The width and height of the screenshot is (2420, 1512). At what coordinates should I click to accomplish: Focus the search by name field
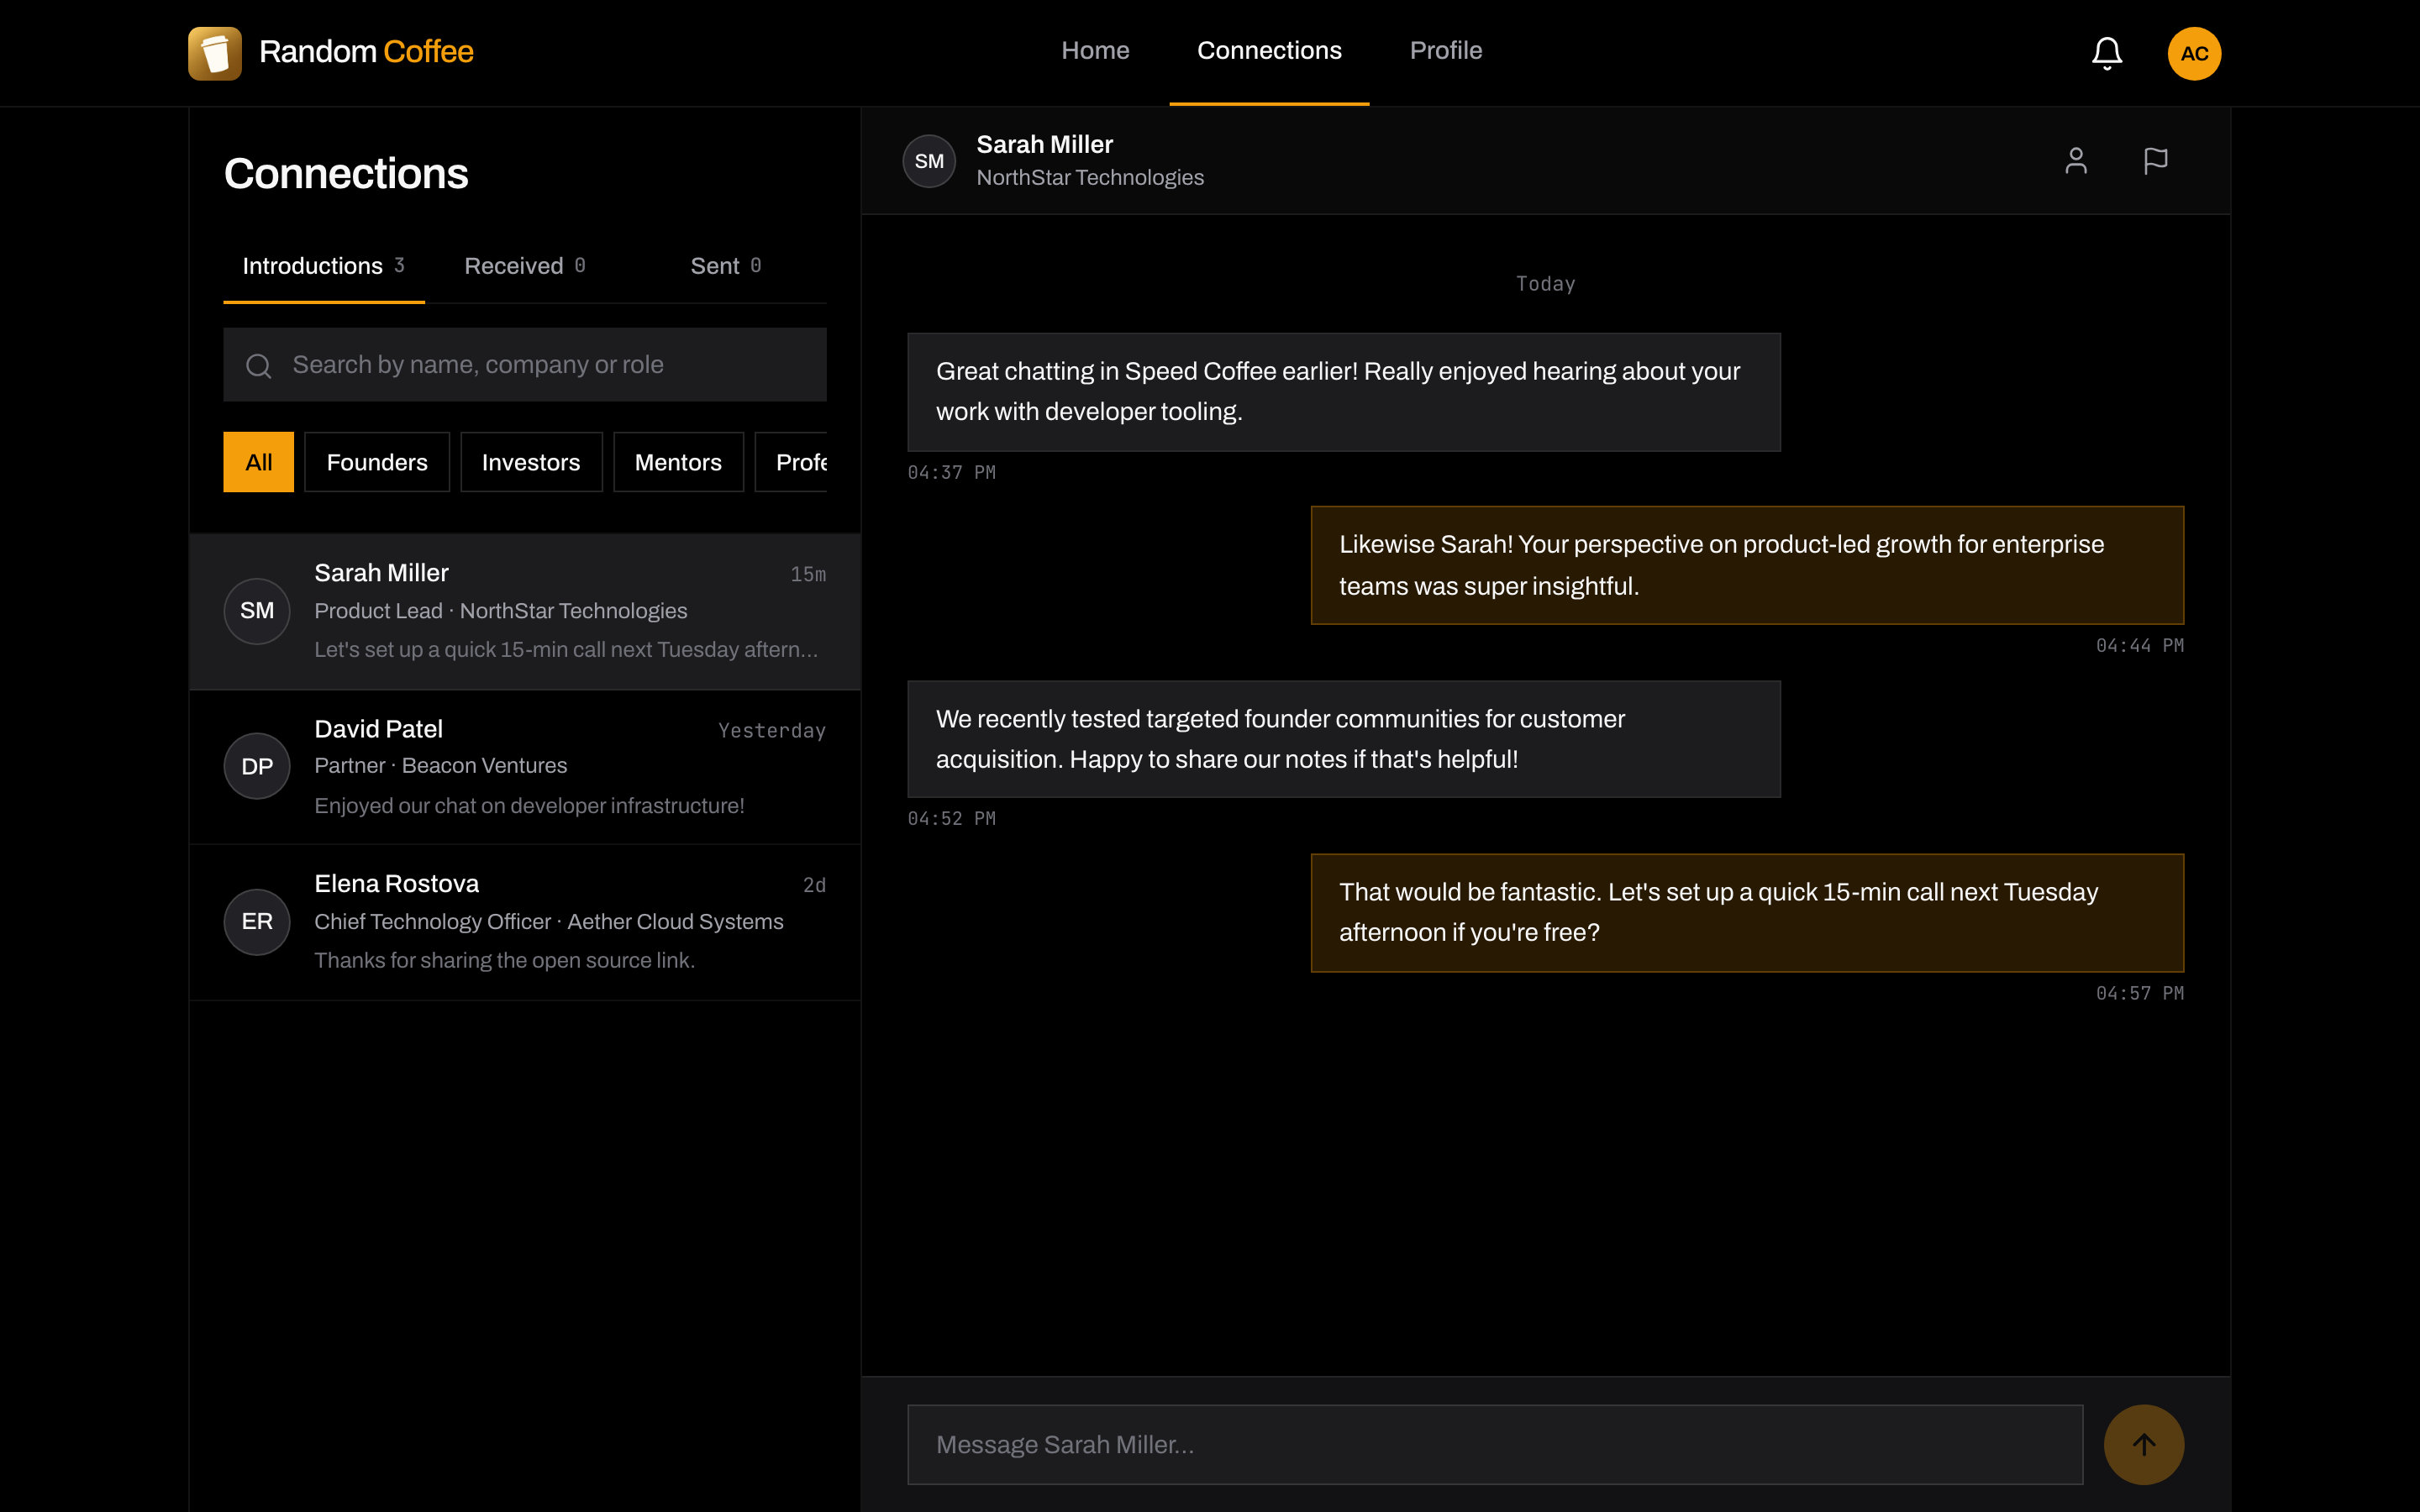click(525, 365)
